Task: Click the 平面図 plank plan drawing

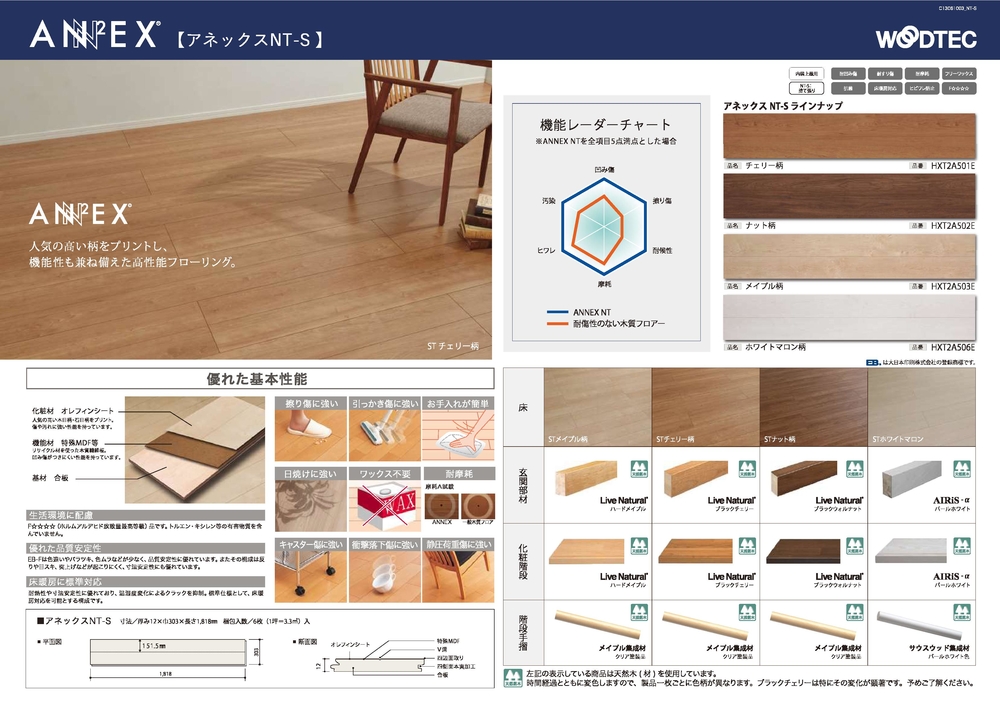Action: tap(168, 653)
